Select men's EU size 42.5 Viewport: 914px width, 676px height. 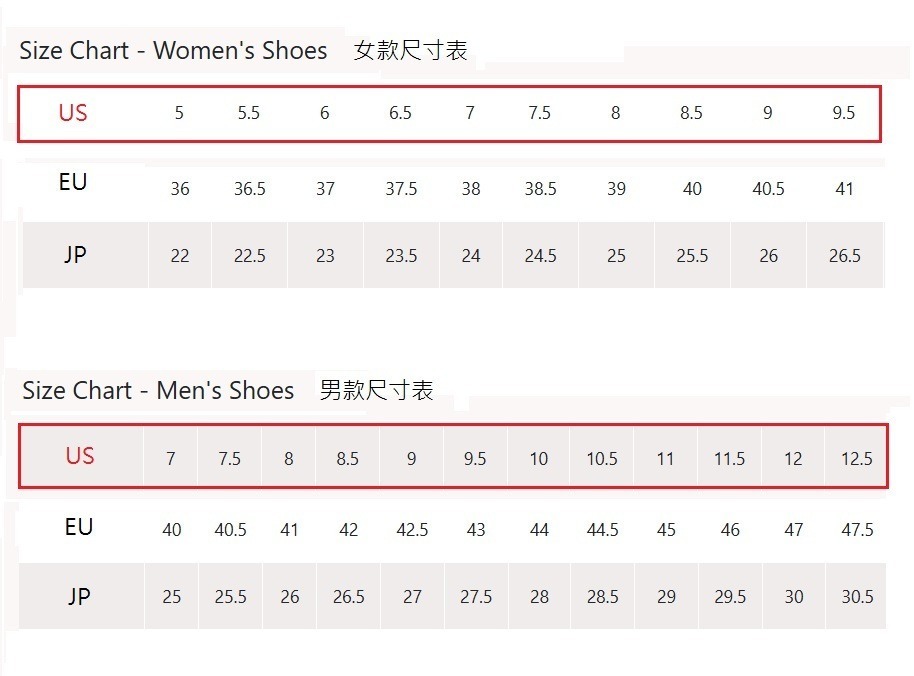(x=412, y=530)
